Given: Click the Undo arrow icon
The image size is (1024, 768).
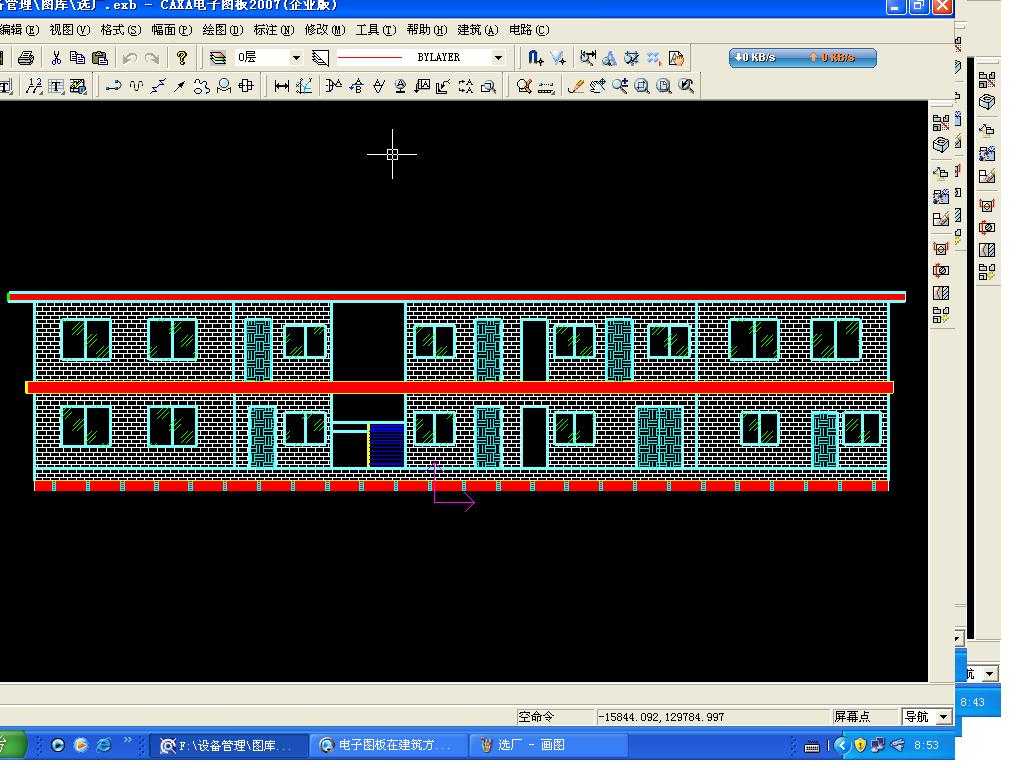Looking at the screenshot, I should click(129, 58).
